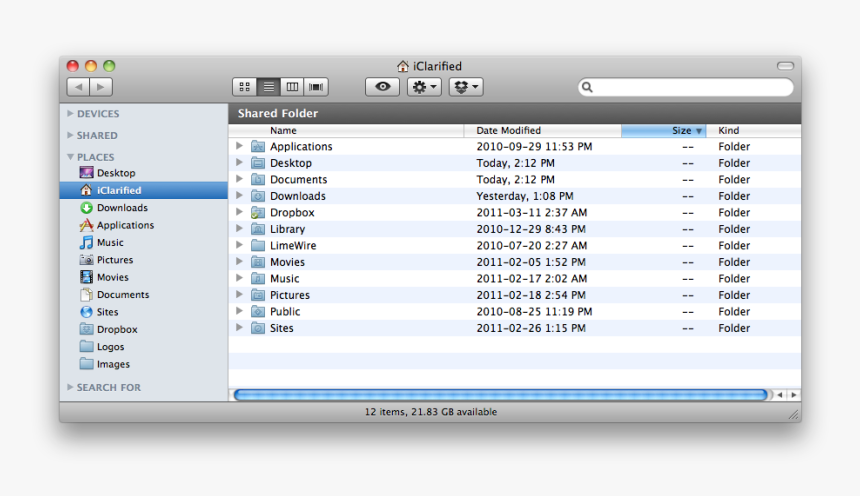Click the horizontal scrollbar thumb
860x496 pixels.
(x=500, y=394)
